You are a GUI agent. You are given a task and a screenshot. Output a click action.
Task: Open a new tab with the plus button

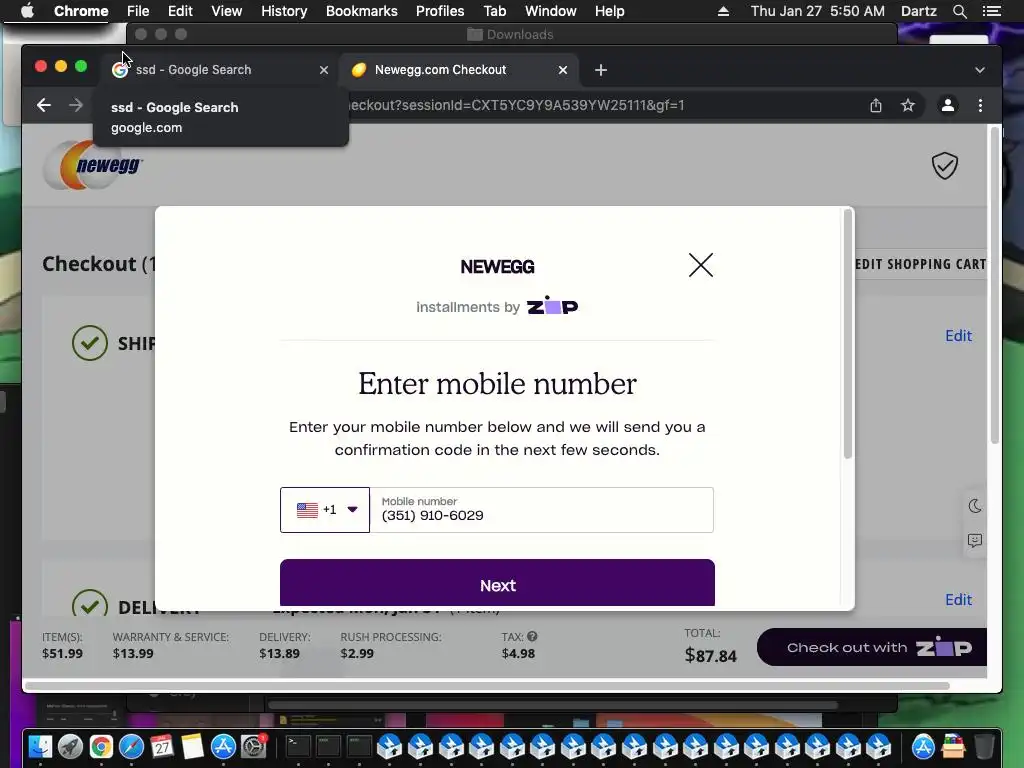[x=601, y=70]
